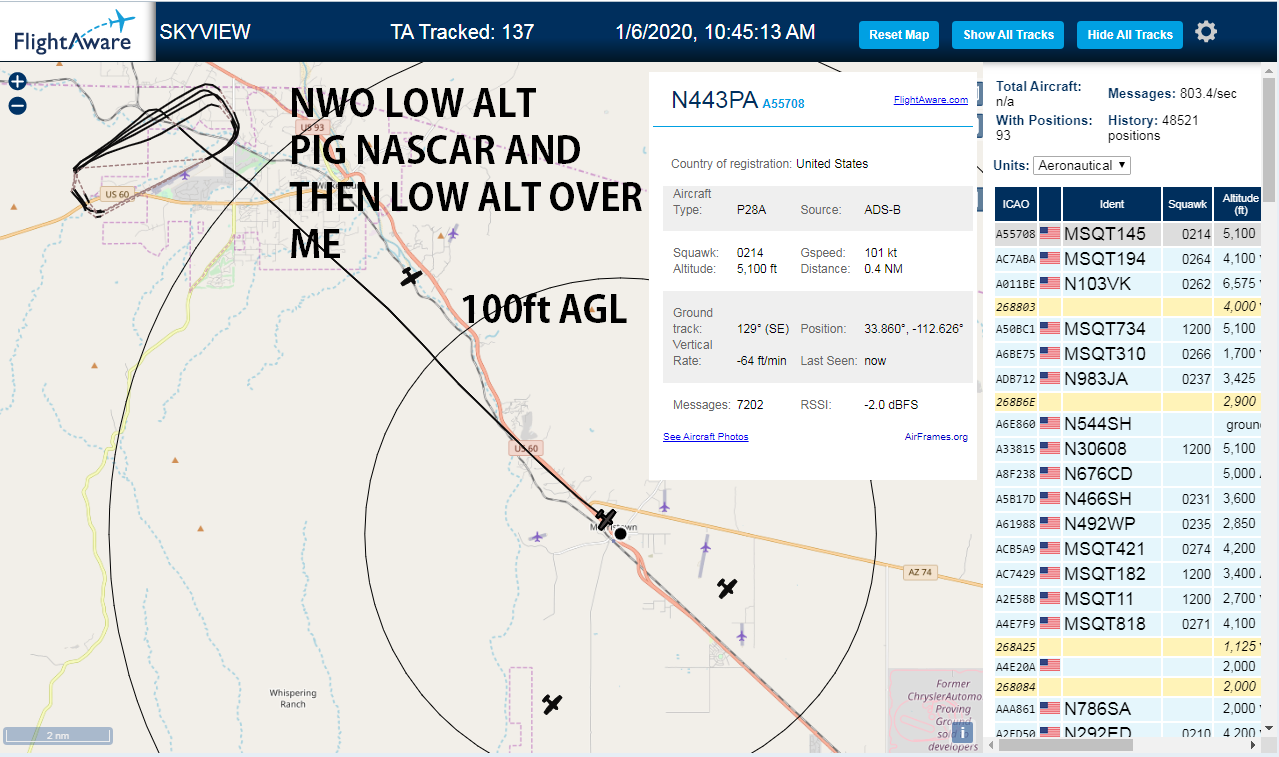Select the MSQT145 aircraft row
This screenshot has width=1279, height=757.
click(x=1128, y=234)
